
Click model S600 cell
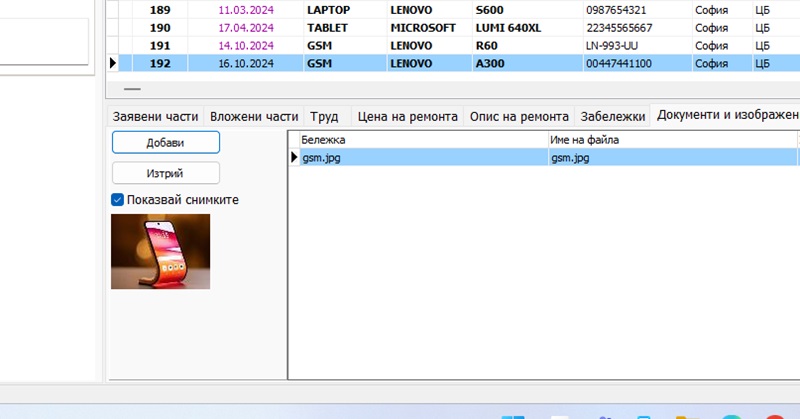528,10
